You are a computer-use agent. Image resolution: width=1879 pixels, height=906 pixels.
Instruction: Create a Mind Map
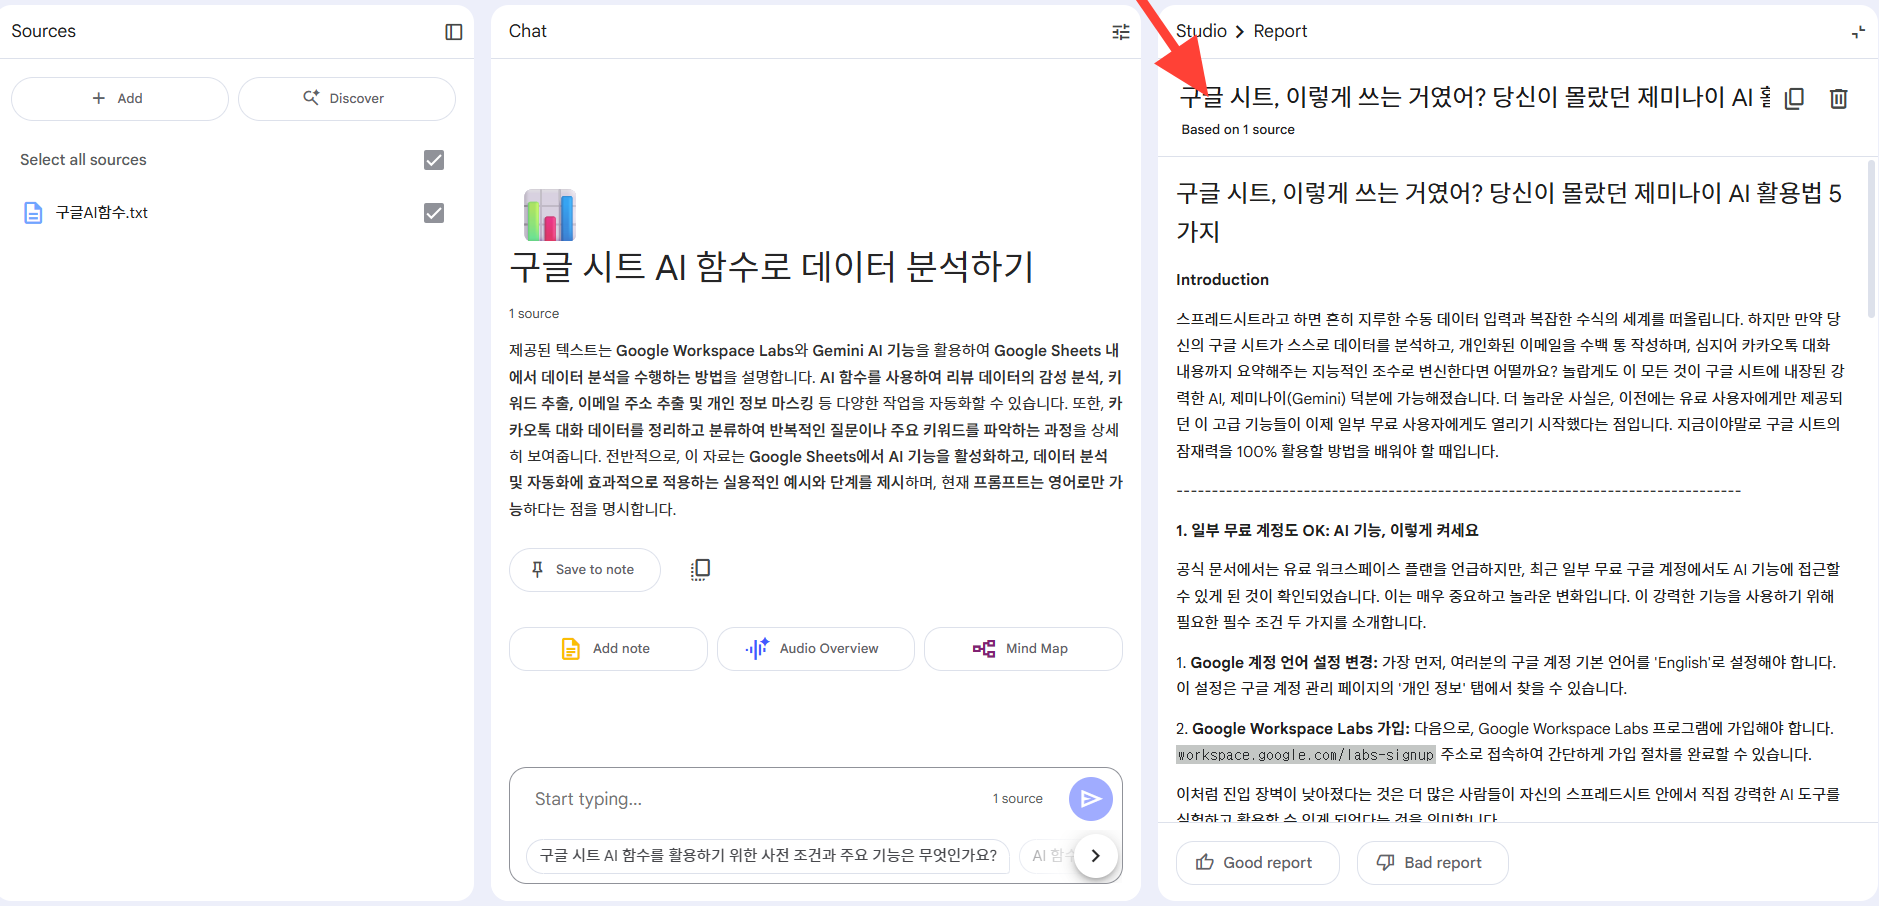(1023, 649)
